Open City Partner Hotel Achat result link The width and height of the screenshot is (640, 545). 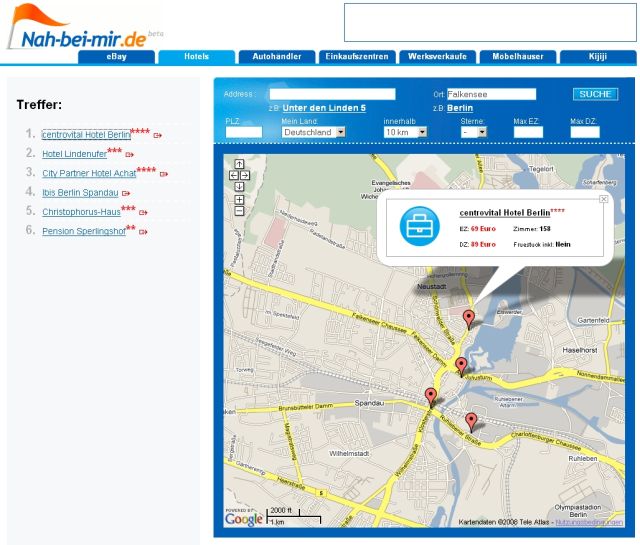click(89, 173)
